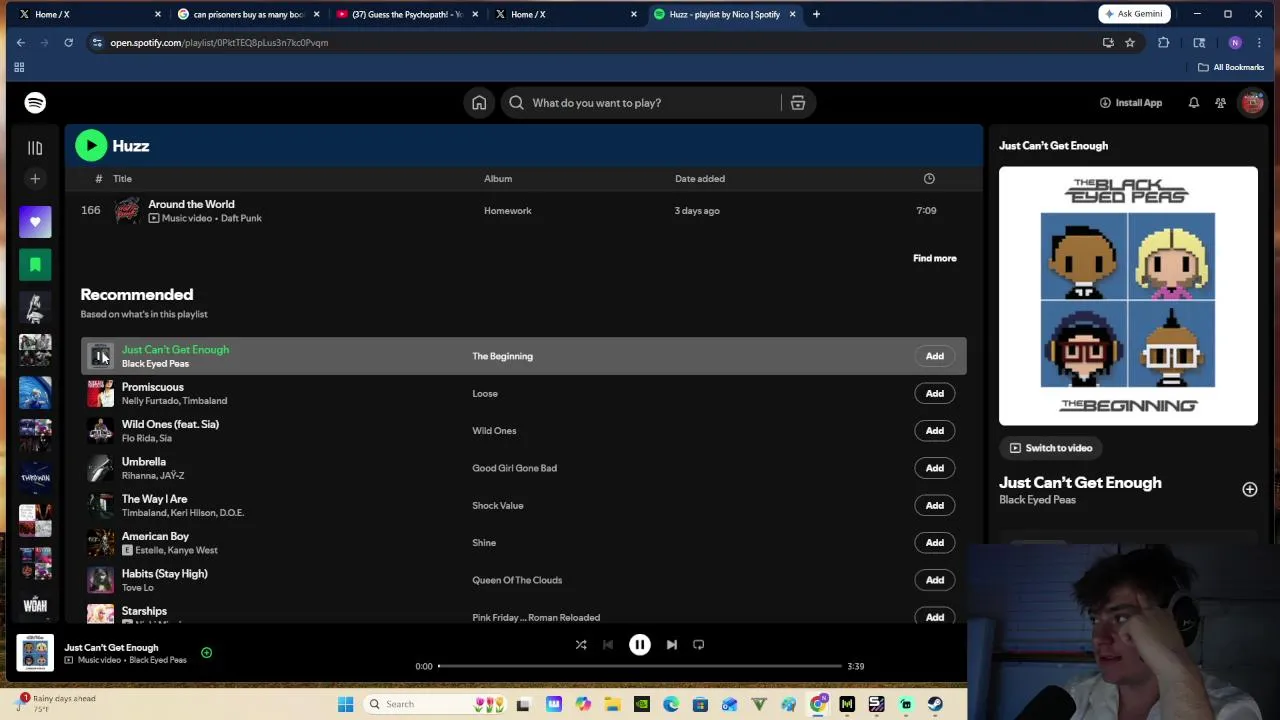This screenshot has height=720, width=1280.
Task: Add The Way I Are to playlist
Action: pyautogui.click(x=934, y=505)
